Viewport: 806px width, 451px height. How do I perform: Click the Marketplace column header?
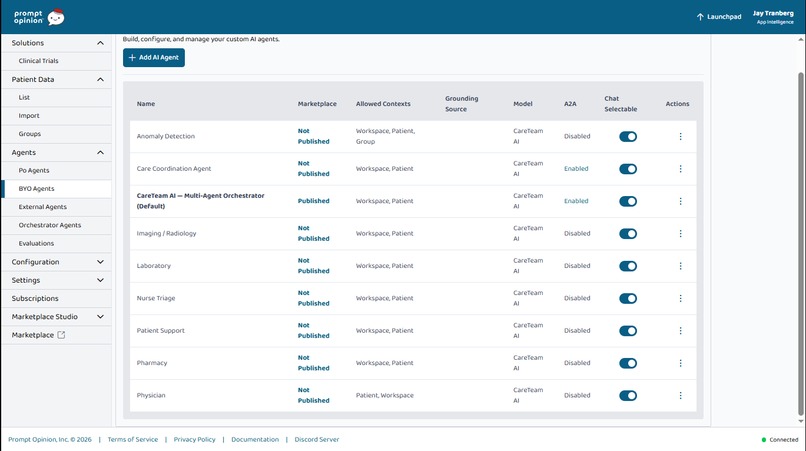coord(317,104)
